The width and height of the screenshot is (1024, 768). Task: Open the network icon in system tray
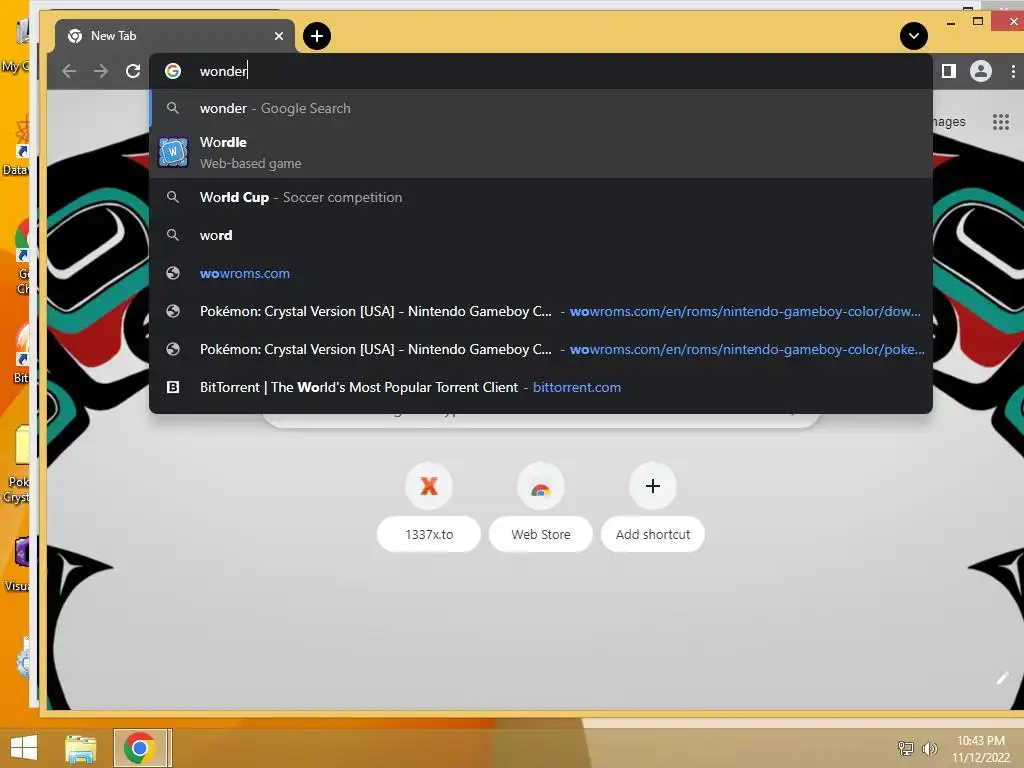point(906,748)
